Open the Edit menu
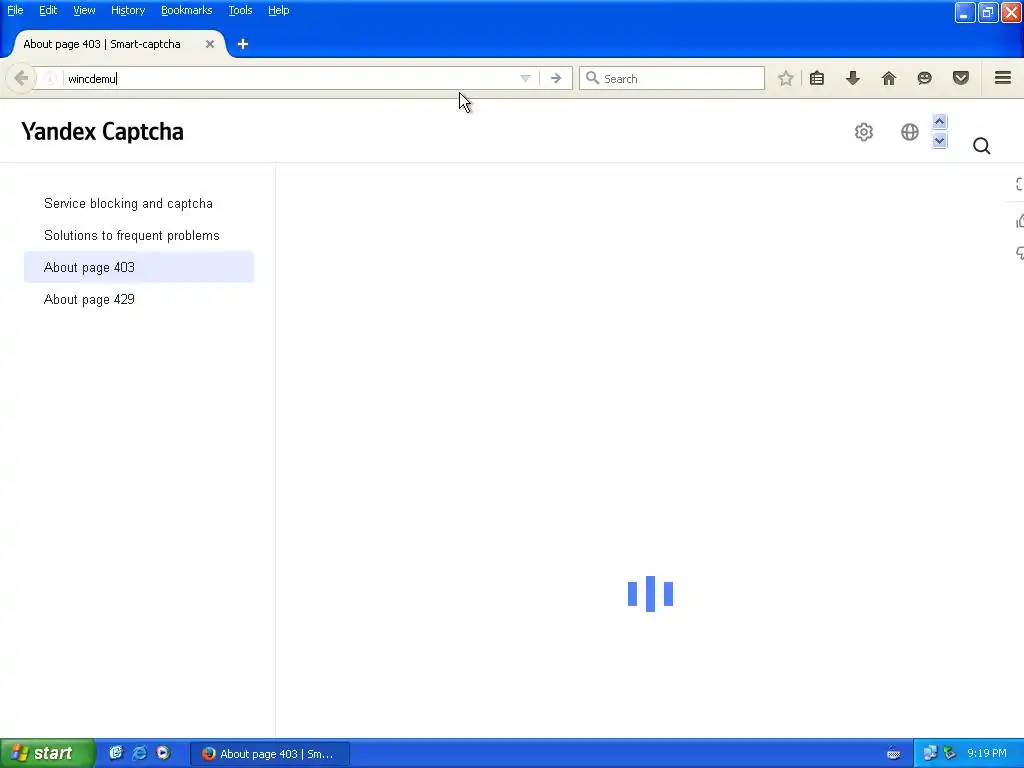Image resolution: width=1024 pixels, height=768 pixels. click(x=48, y=10)
